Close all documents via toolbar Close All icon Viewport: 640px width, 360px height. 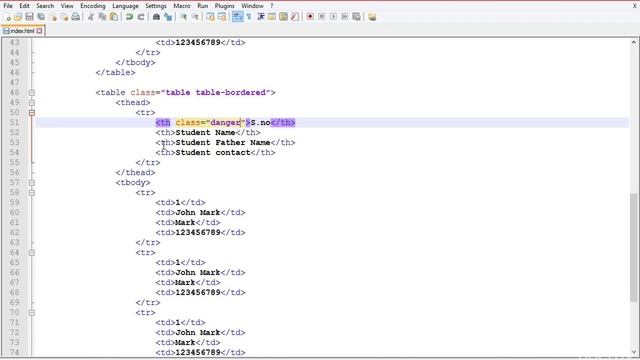tap(64, 17)
